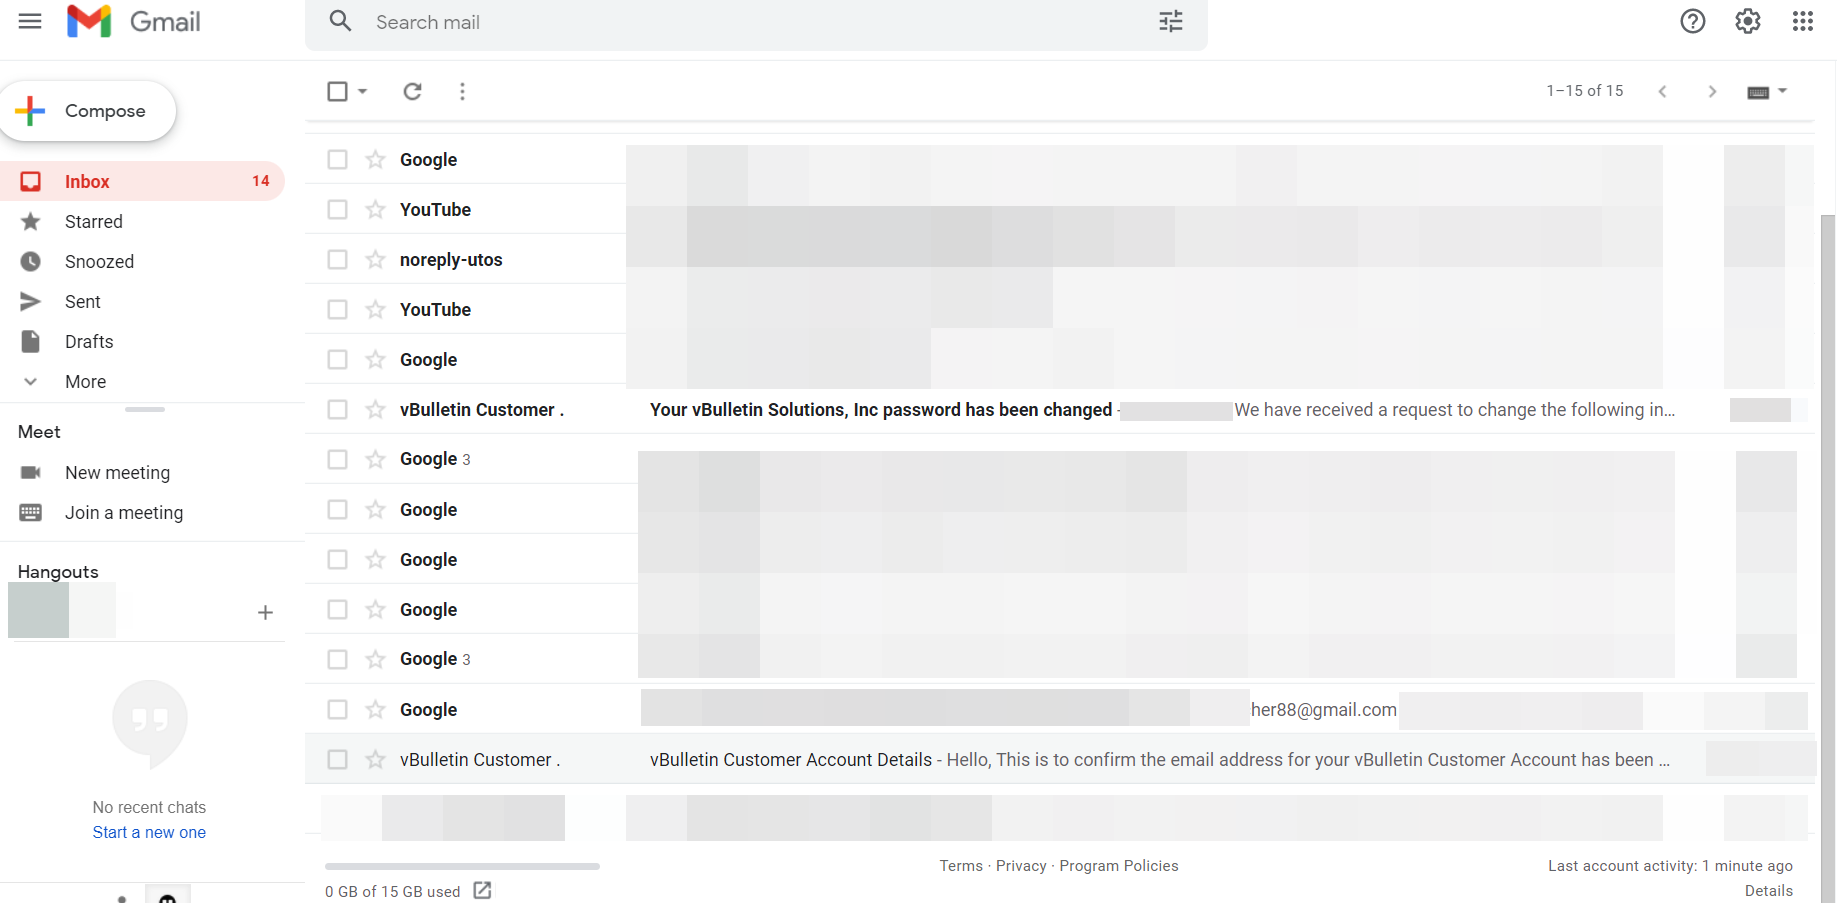This screenshot has width=1837, height=903.
Task: Check the noreply-utos email checkbox
Action: point(337,259)
